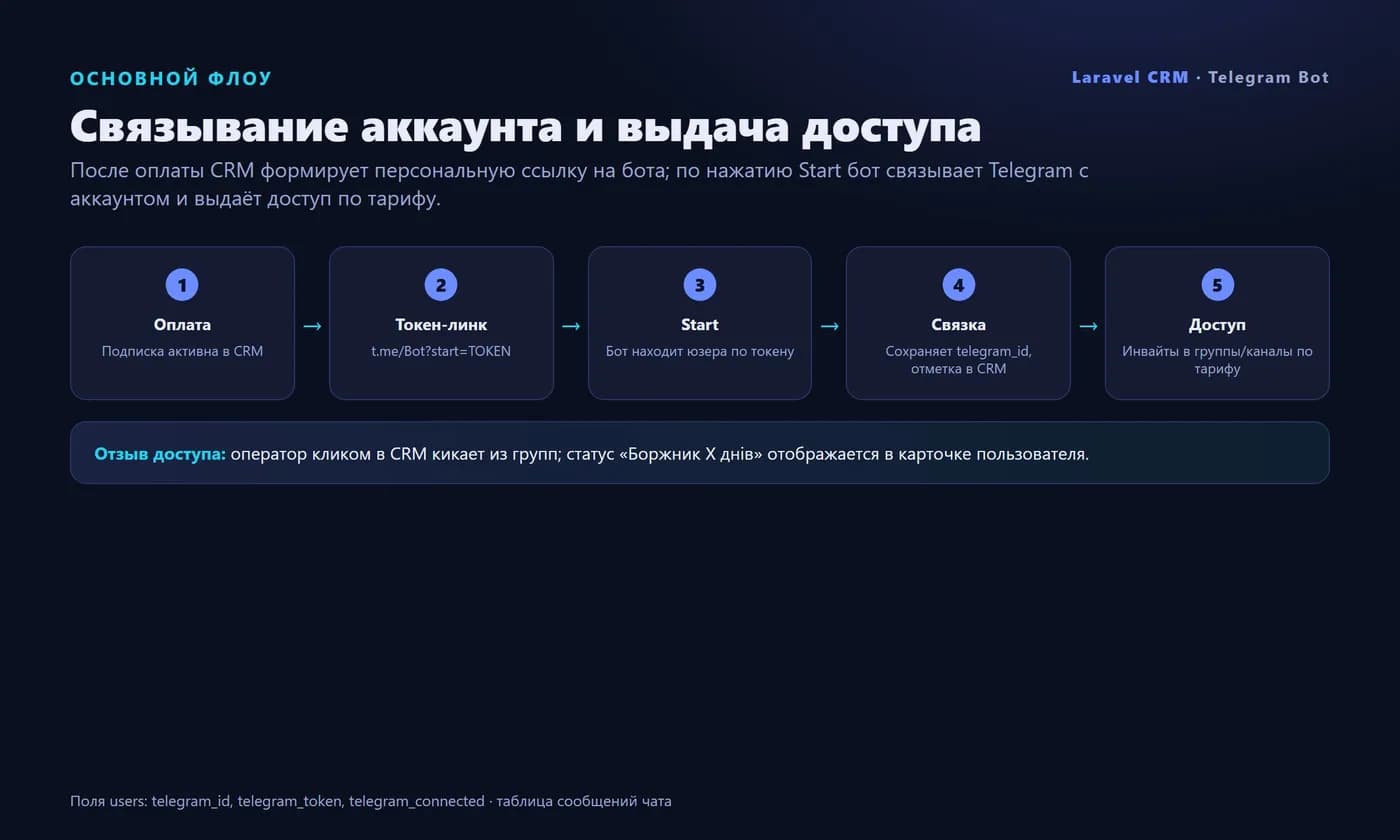Click the link text t.me/Bot?start=TOKEN
Image resolution: width=1400 pixels, height=840 pixels.
[x=441, y=351]
